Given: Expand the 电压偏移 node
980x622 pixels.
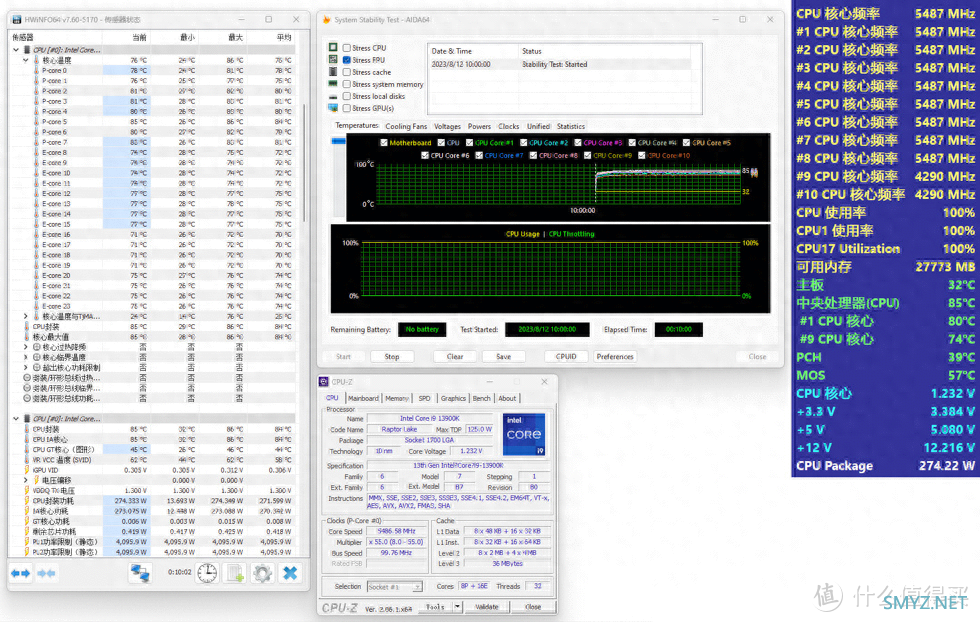Looking at the screenshot, I should pyautogui.click(x=26, y=480).
